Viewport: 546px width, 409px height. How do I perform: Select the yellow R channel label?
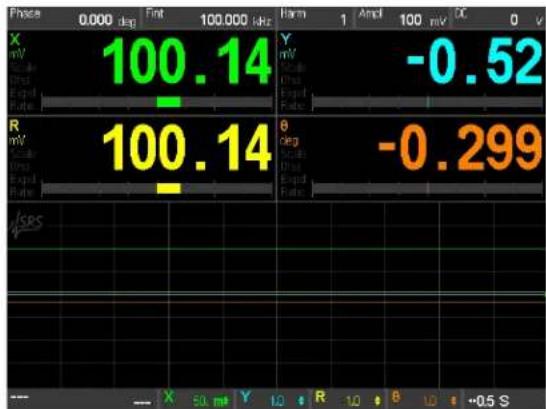click(x=14, y=126)
